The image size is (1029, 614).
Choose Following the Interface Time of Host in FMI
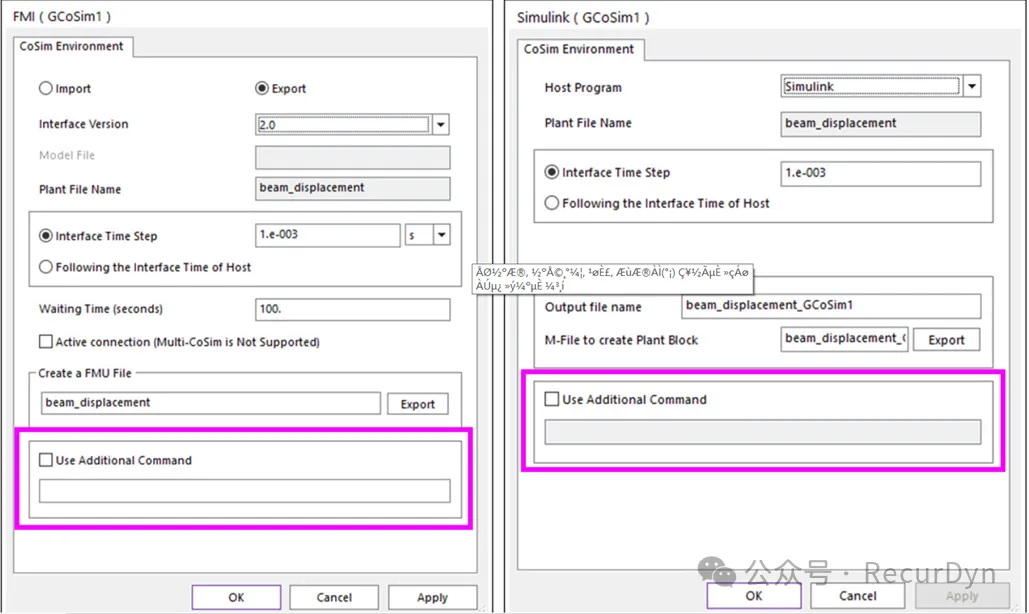(x=46, y=268)
